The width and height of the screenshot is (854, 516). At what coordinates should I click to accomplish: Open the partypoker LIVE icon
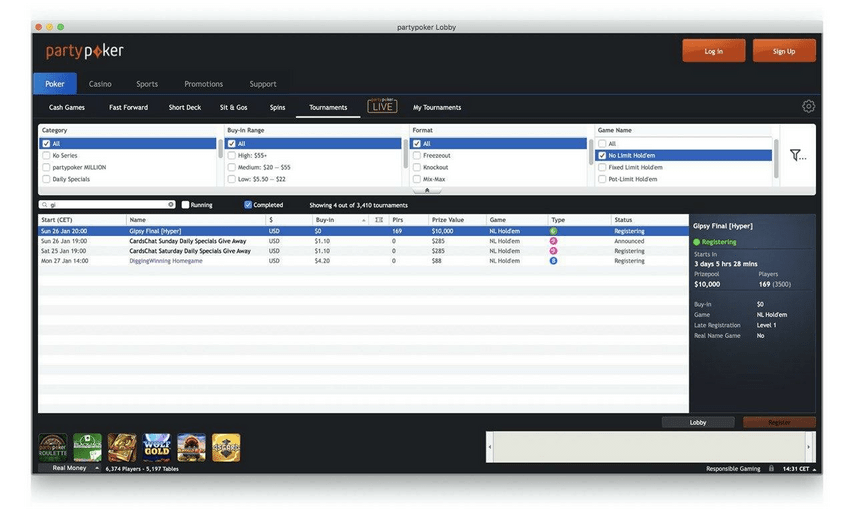pos(382,106)
